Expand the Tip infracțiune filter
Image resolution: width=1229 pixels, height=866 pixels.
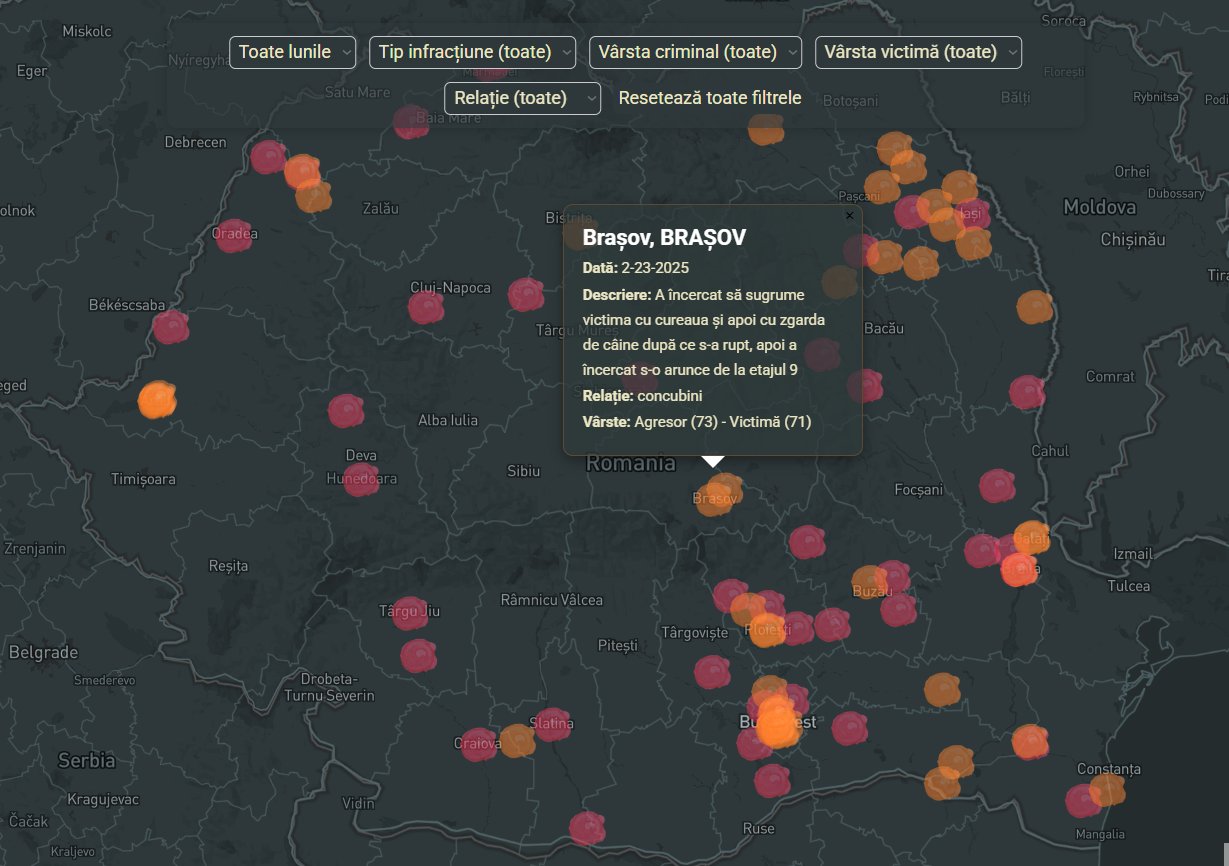tap(472, 52)
